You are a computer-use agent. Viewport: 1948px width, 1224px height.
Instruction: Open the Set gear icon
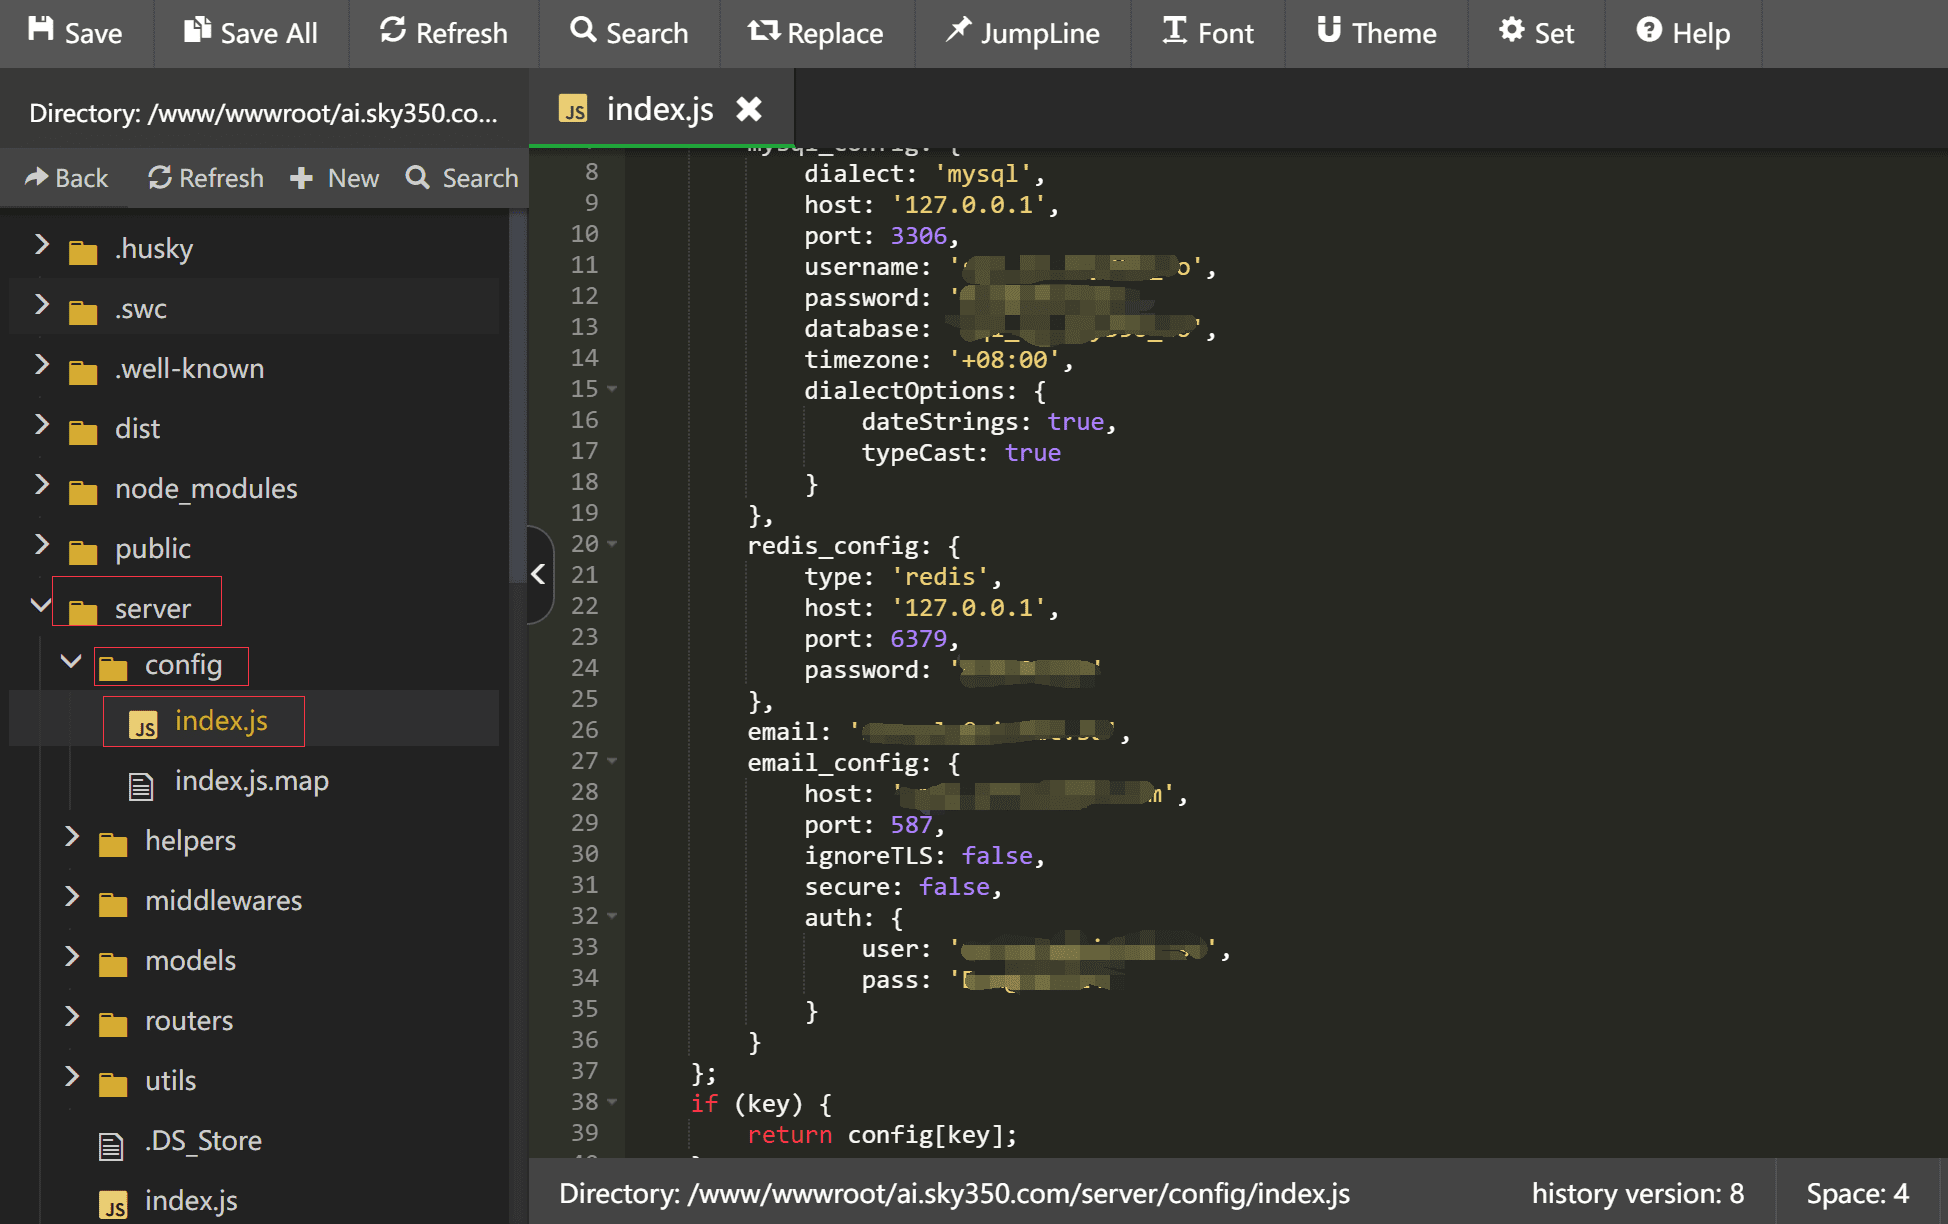pyautogui.click(x=1511, y=31)
